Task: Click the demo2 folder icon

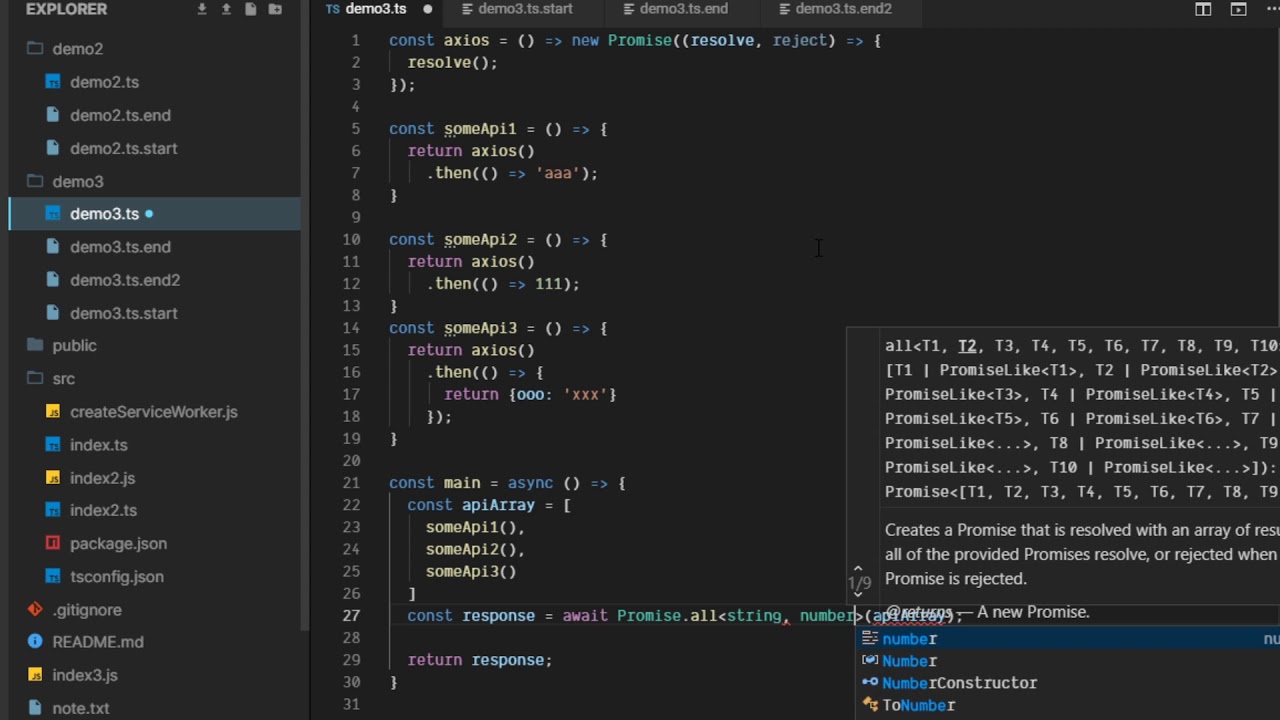Action: point(35,48)
